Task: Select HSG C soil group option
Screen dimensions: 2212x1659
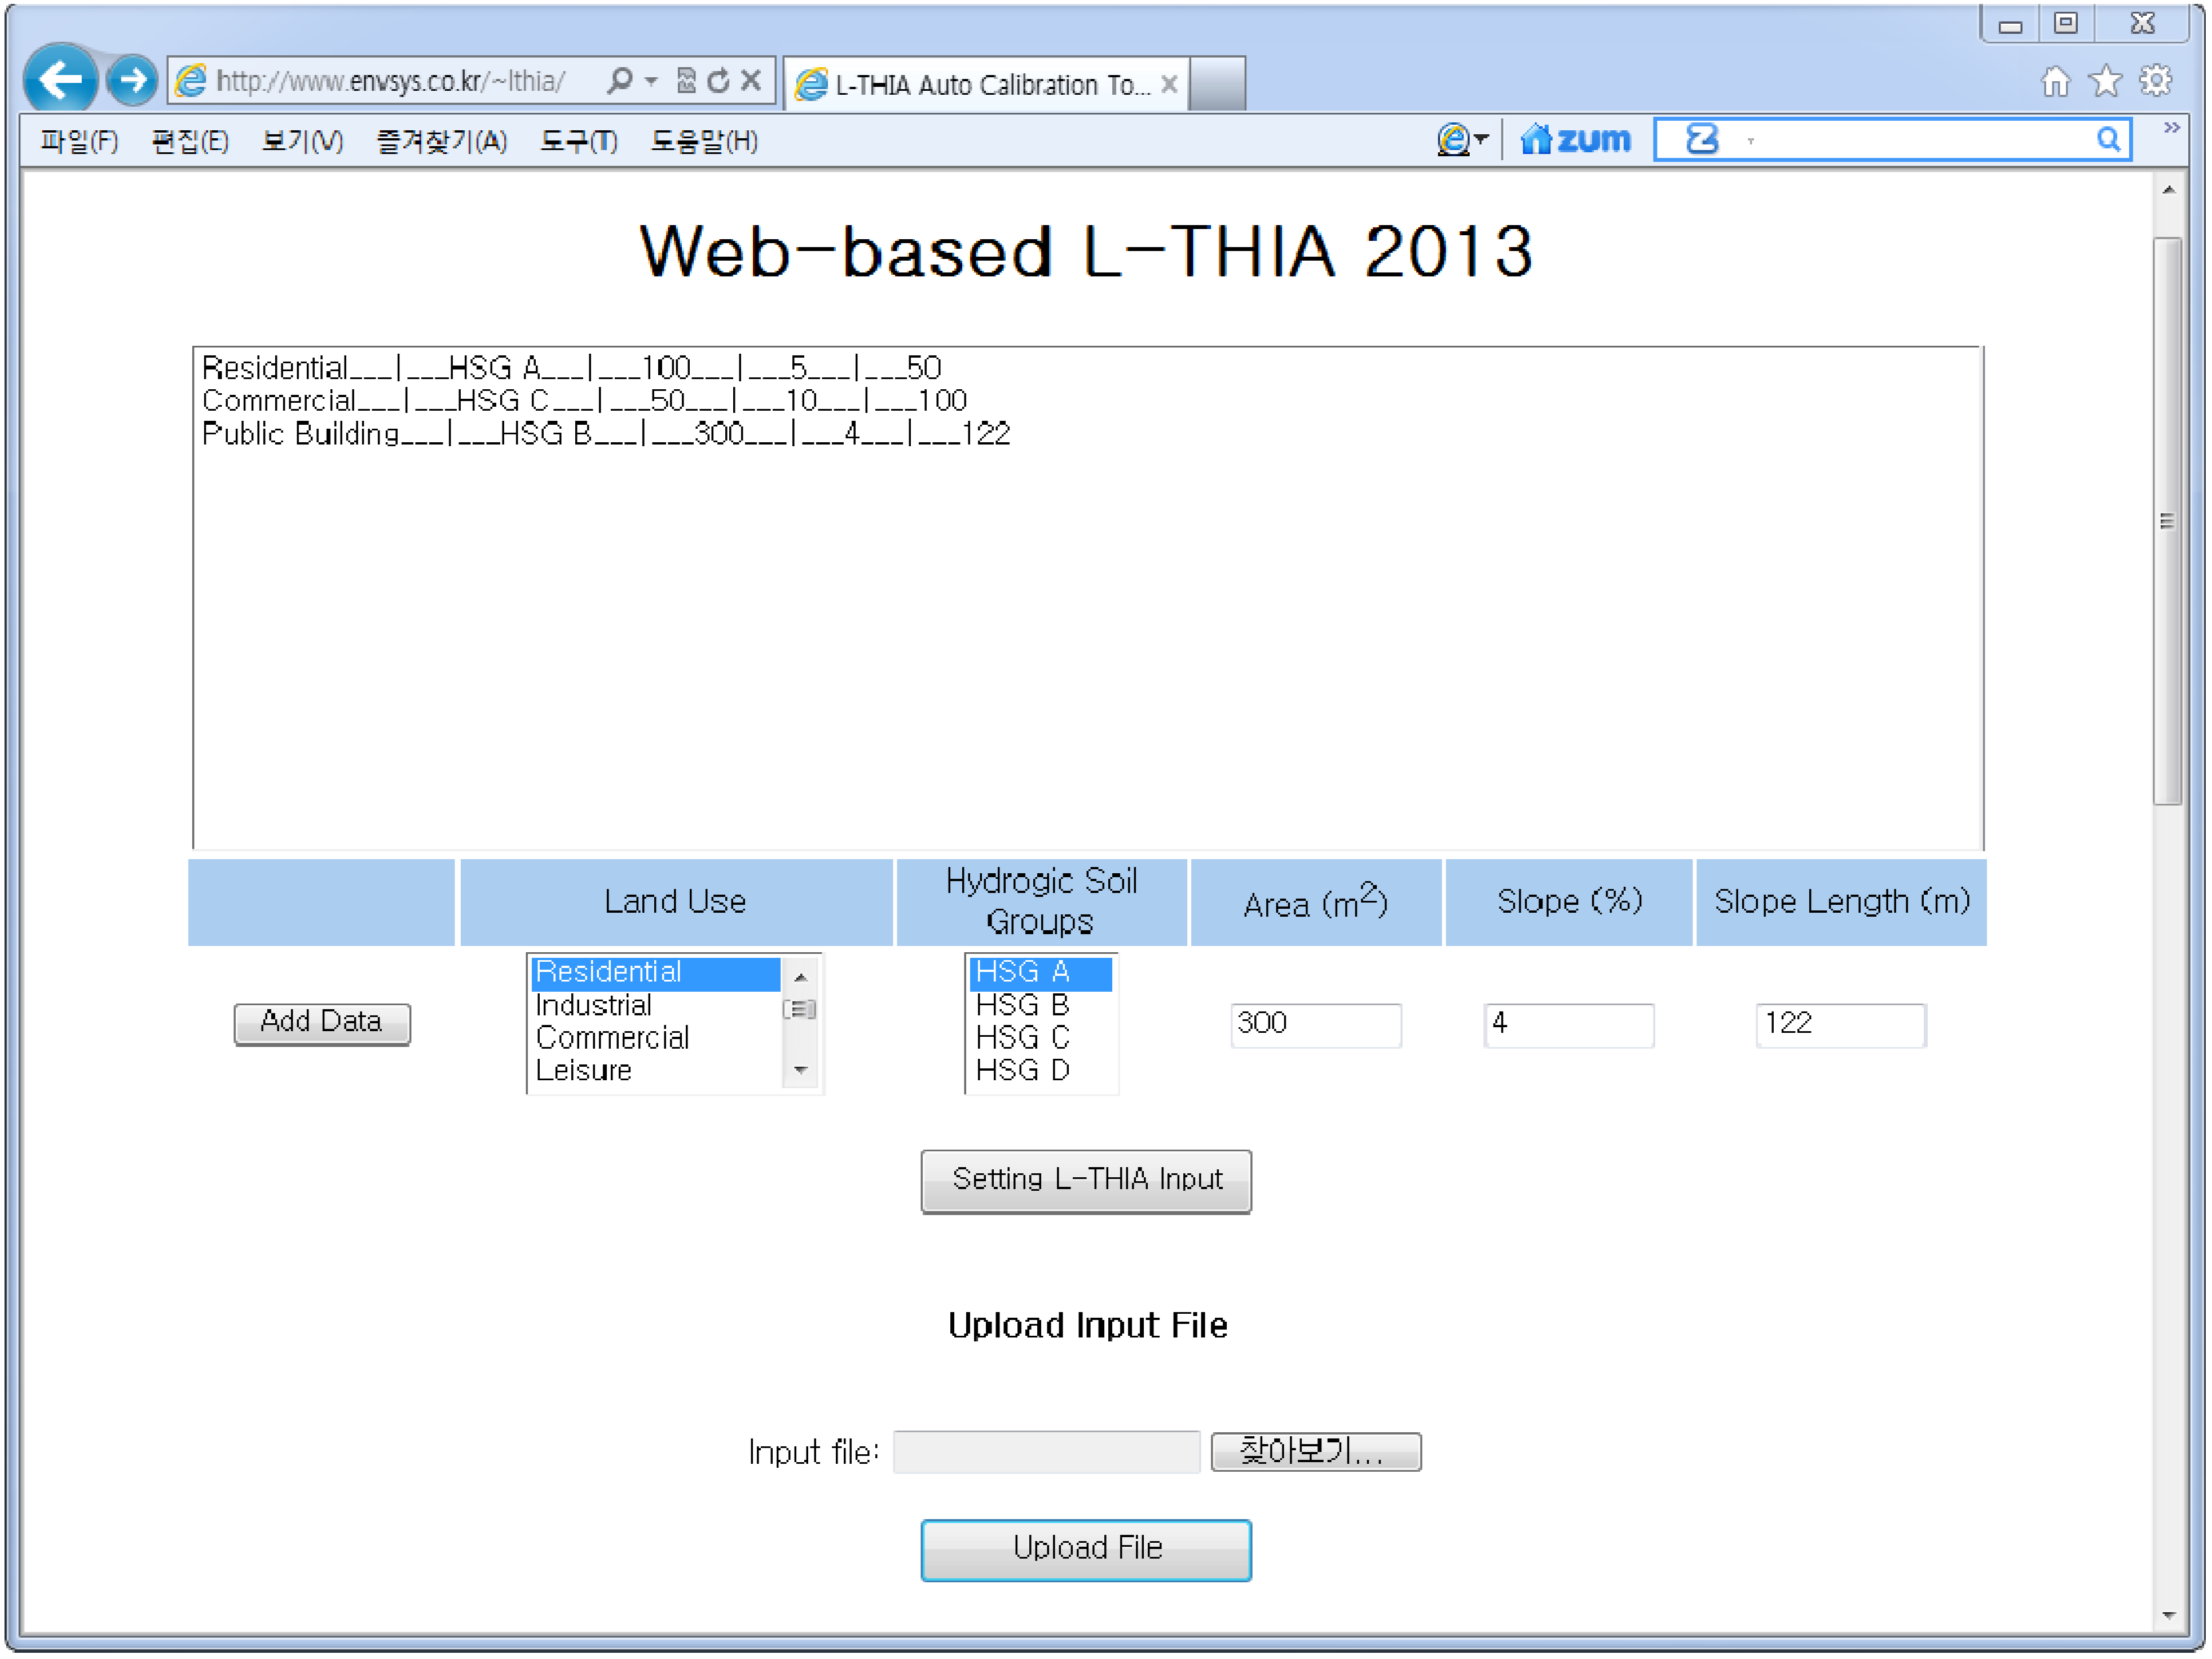Action: 1022,1038
